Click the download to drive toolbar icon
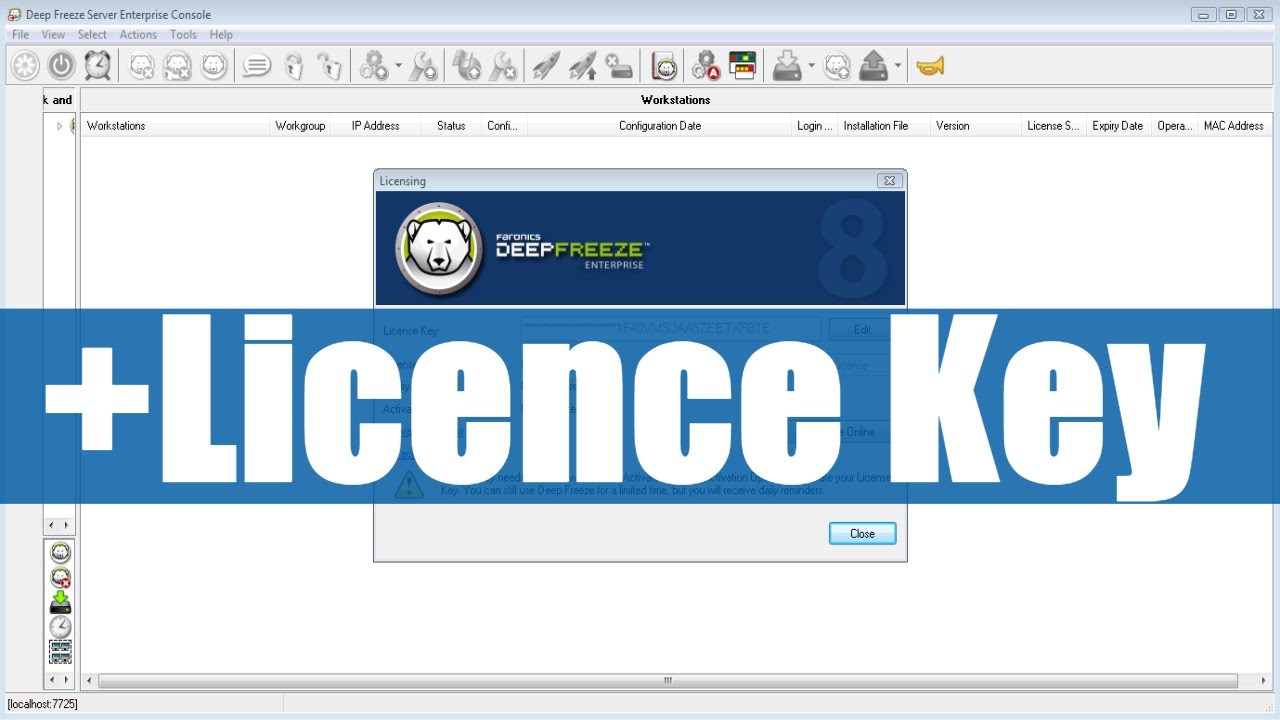 coord(787,66)
